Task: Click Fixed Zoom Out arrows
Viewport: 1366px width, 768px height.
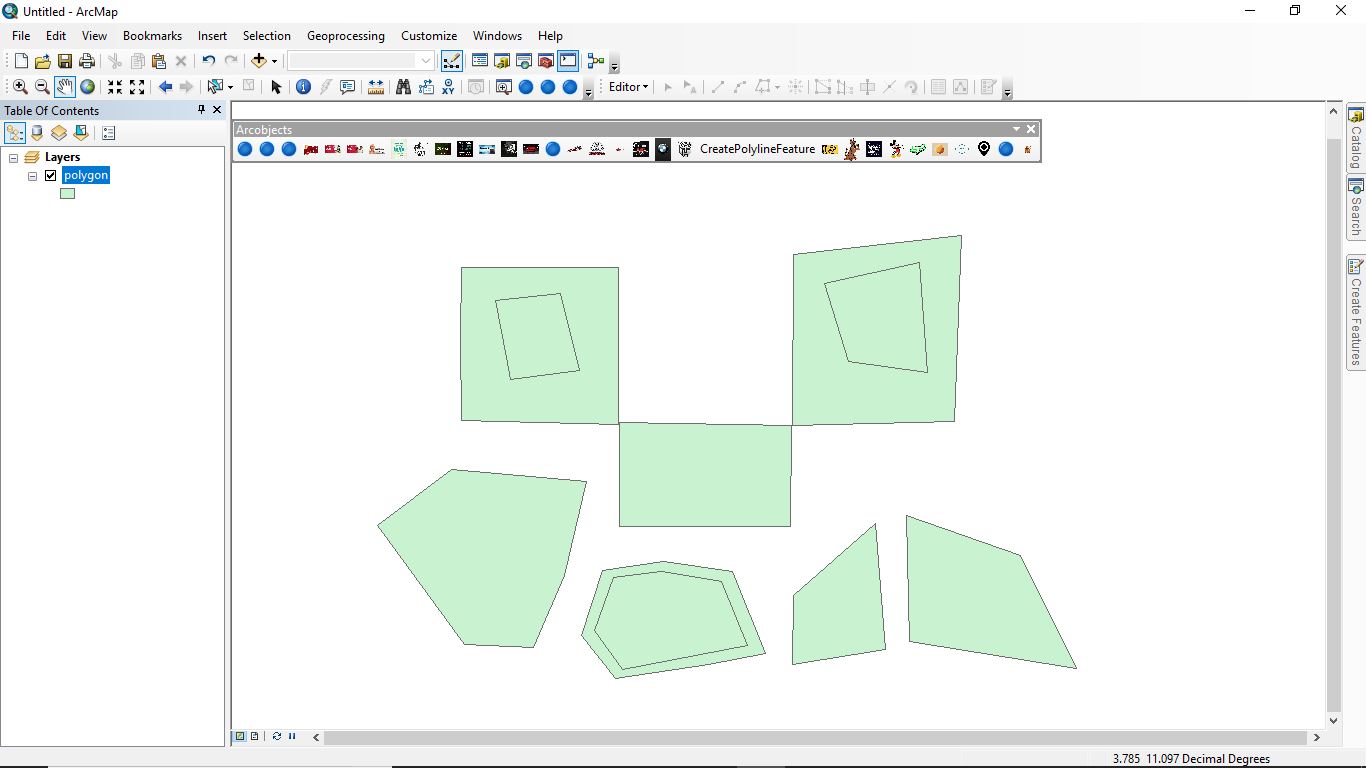Action: click(x=137, y=87)
